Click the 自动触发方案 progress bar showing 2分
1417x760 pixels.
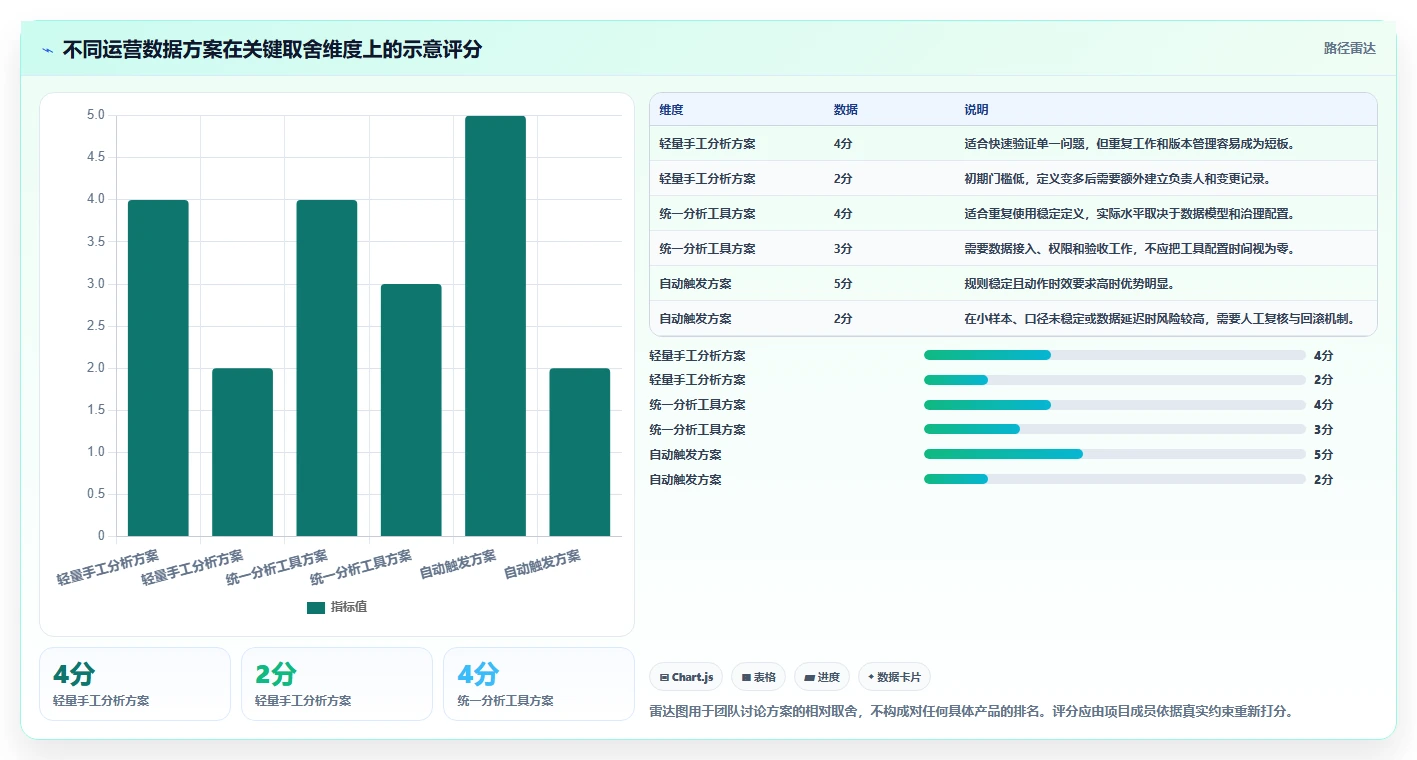1115,479
